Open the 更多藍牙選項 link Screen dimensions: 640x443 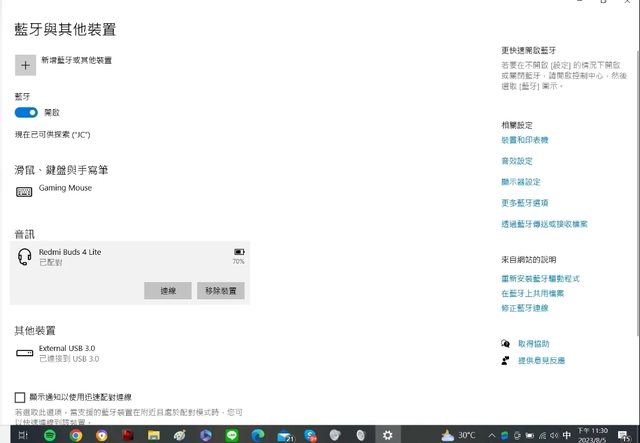point(524,203)
